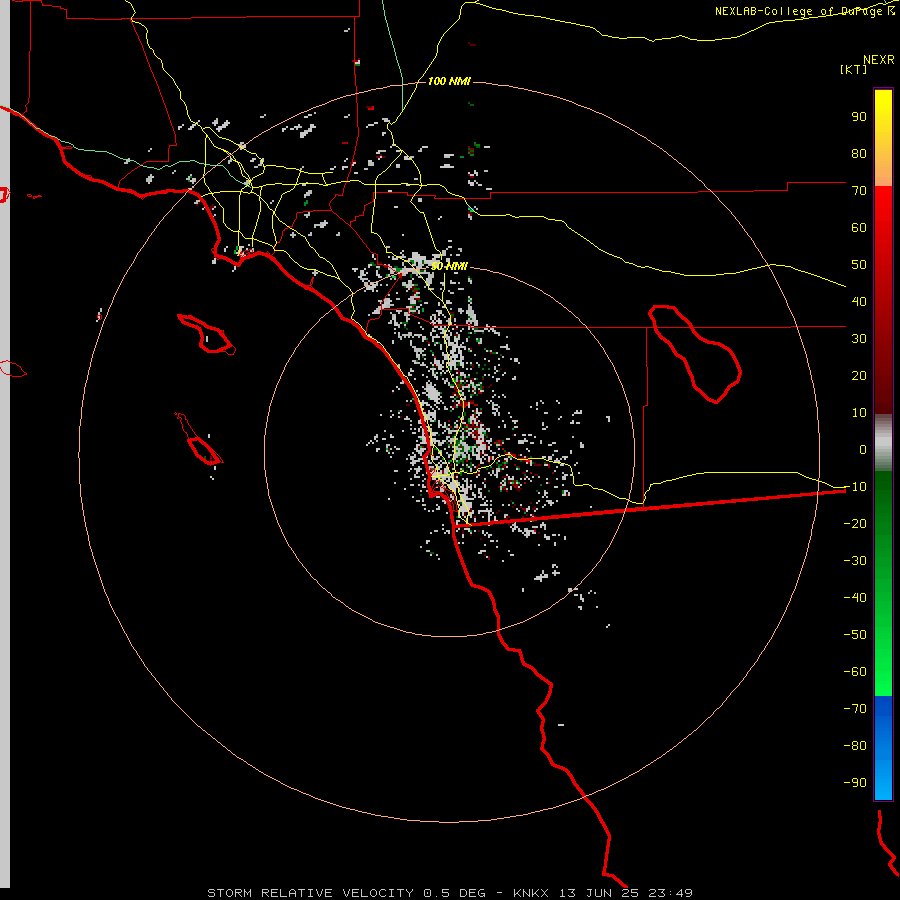Click the 40 value on the velocity scale
Image resolution: width=900 pixels, height=900 pixels.
click(x=859, y=301)
